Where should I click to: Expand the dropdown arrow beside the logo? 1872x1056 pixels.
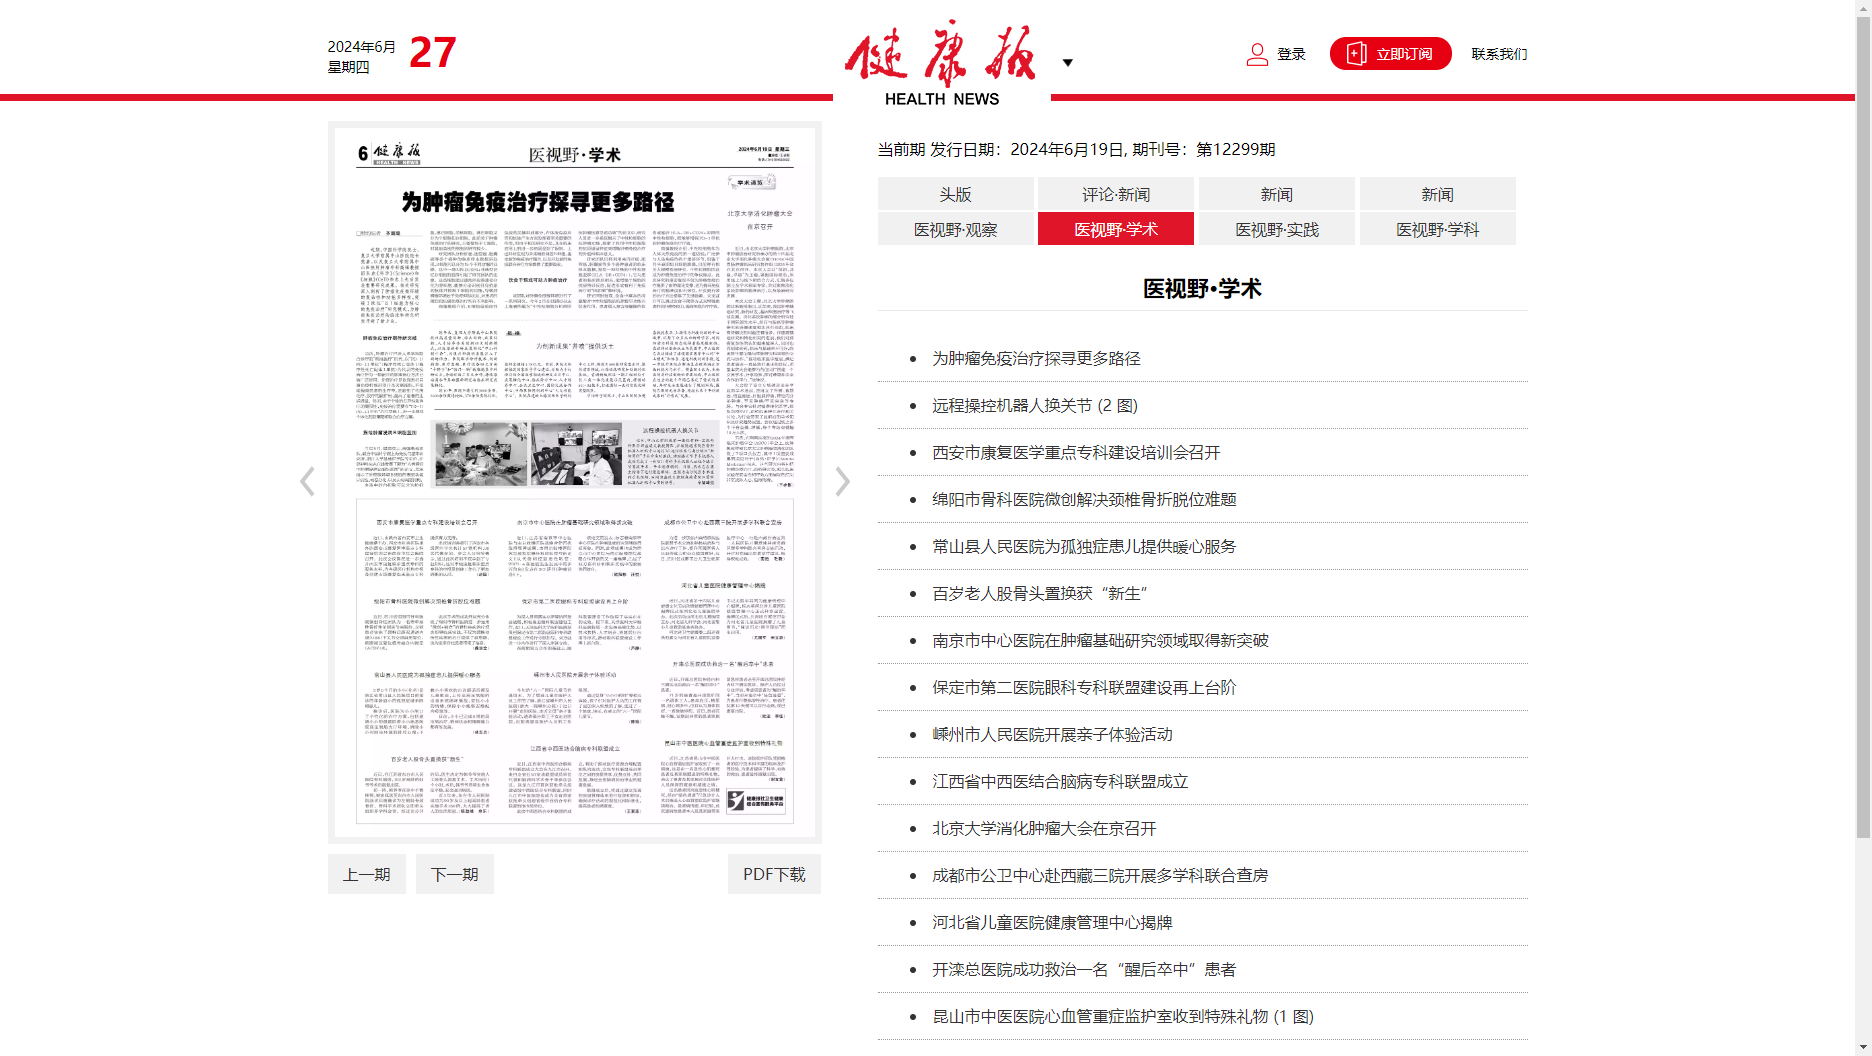coord(1067,63)
